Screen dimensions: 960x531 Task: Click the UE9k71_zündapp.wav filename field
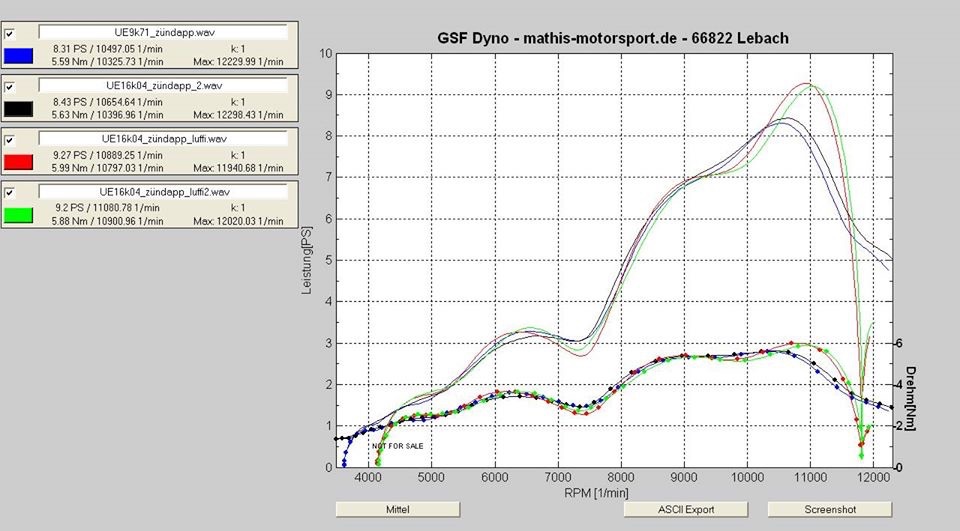(164, 33)
